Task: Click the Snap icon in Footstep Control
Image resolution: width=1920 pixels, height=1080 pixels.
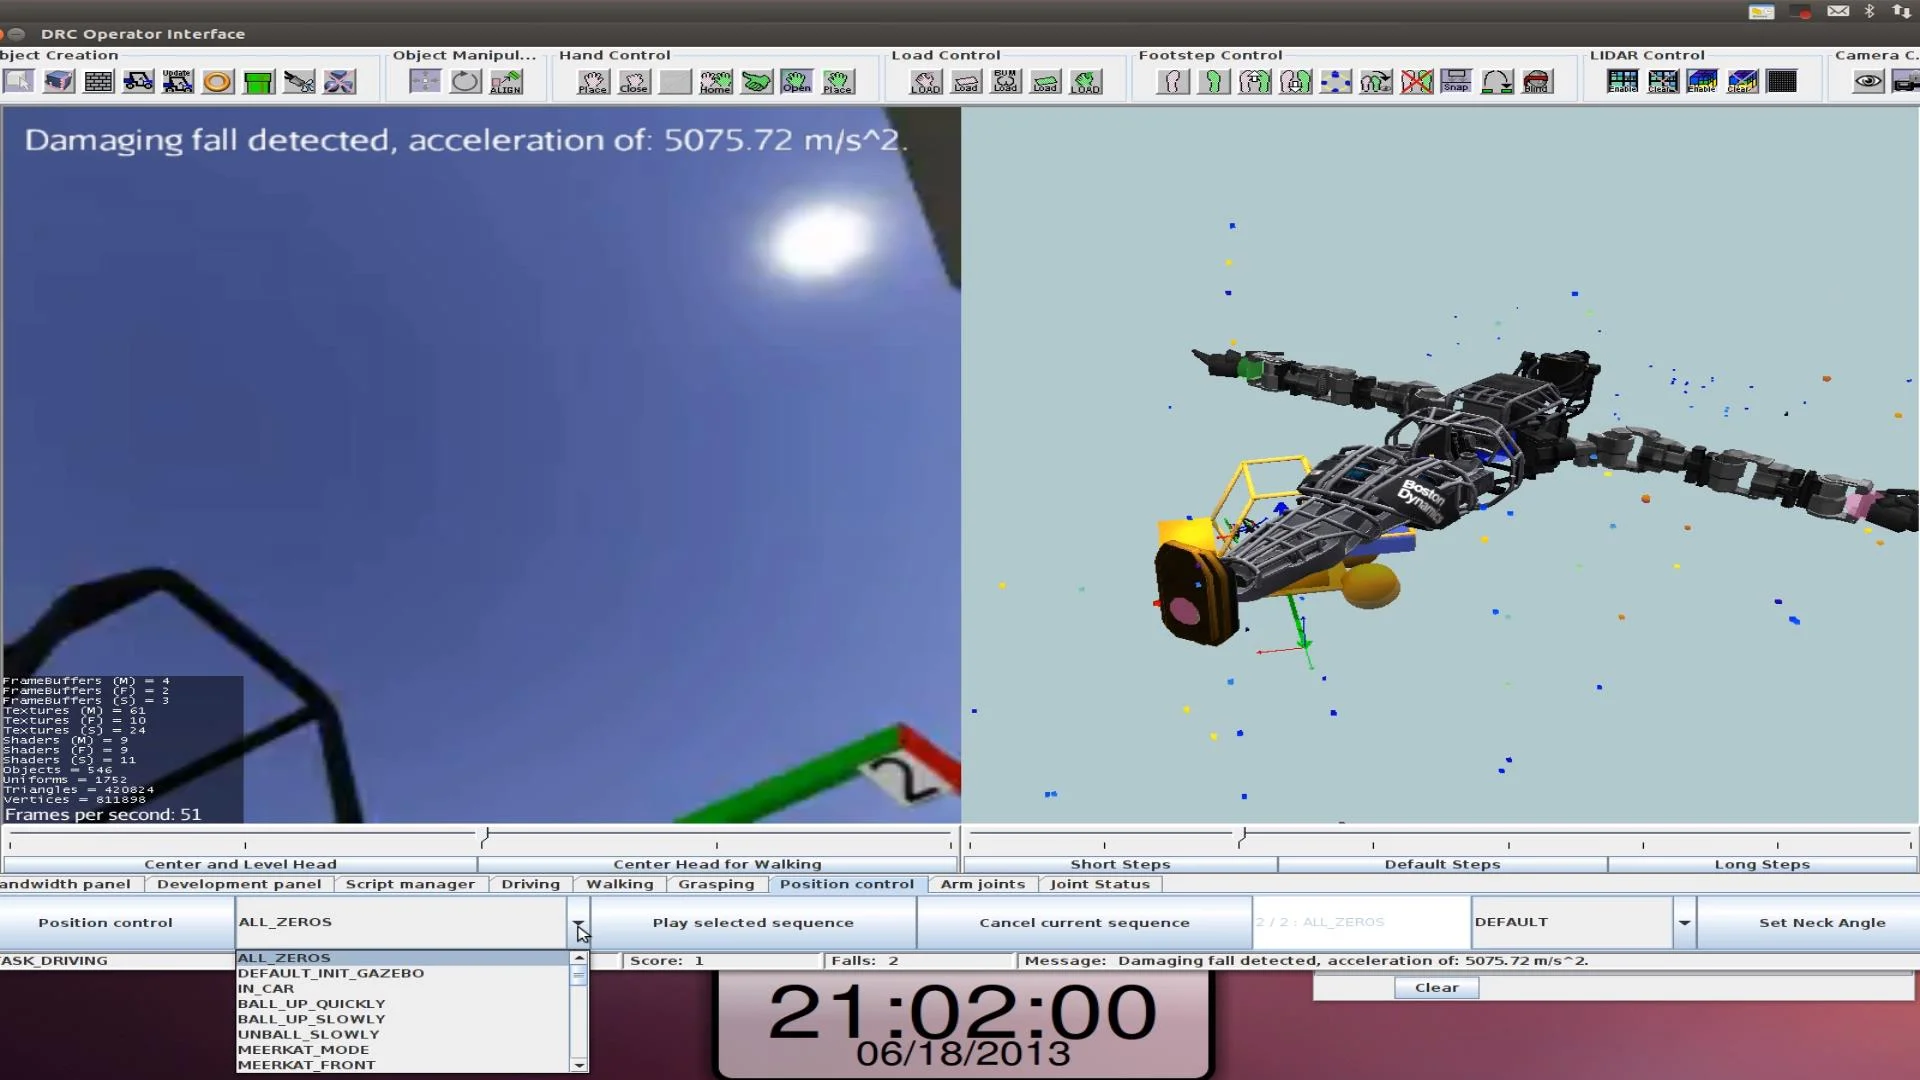Action: tap(1457, 81)
